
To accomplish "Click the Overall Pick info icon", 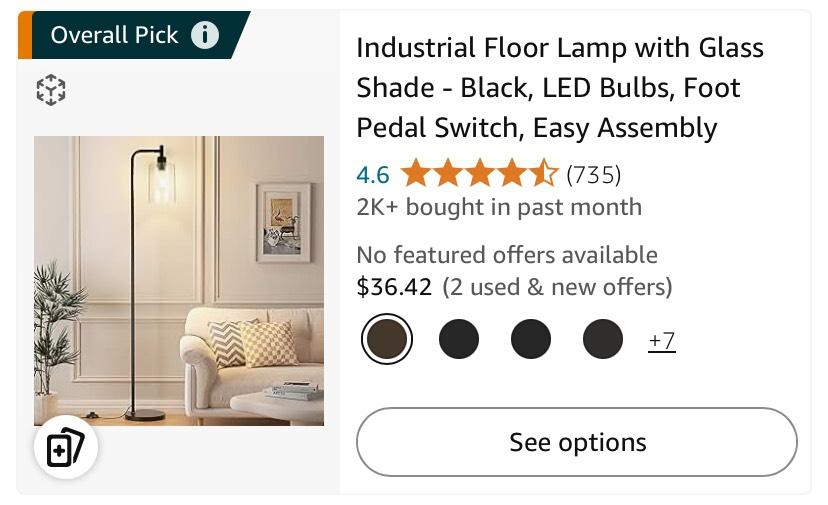I will [x=205, y=35].
